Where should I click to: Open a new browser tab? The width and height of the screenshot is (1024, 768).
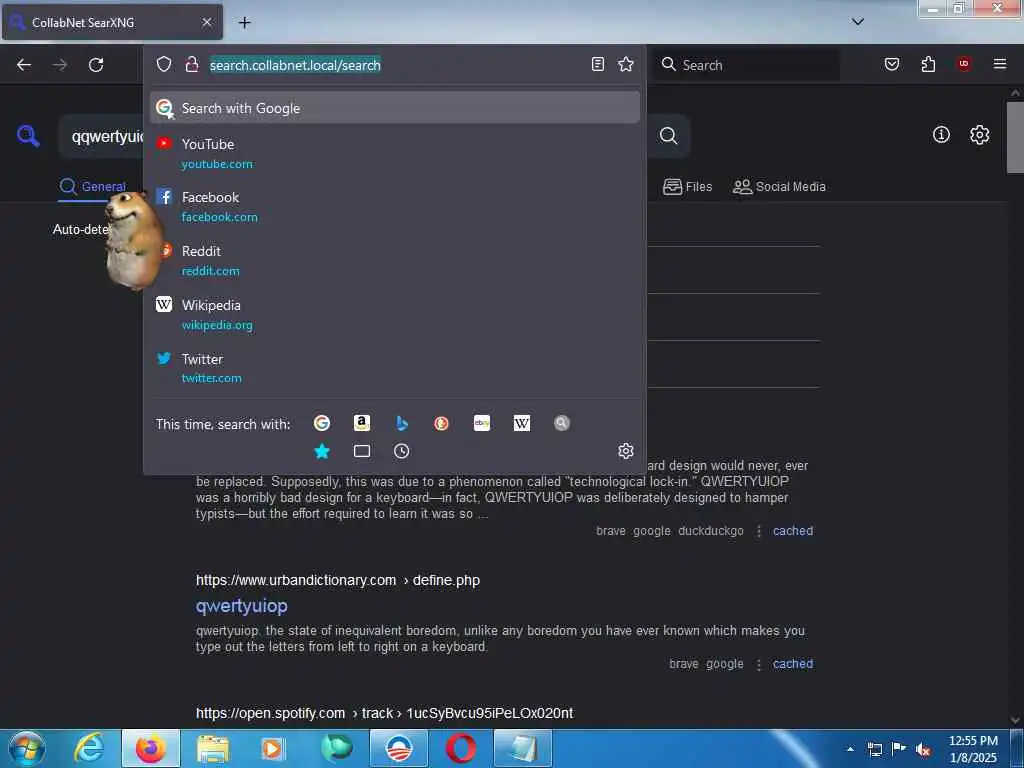[x=244, y=23]
